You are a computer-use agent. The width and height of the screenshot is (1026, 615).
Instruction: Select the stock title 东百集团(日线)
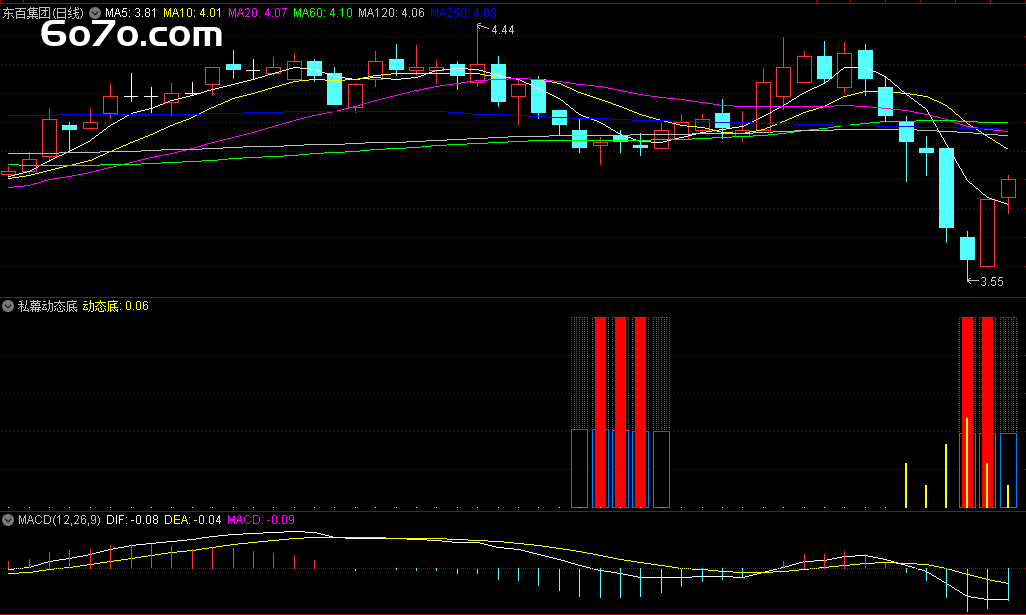(43, 12)
